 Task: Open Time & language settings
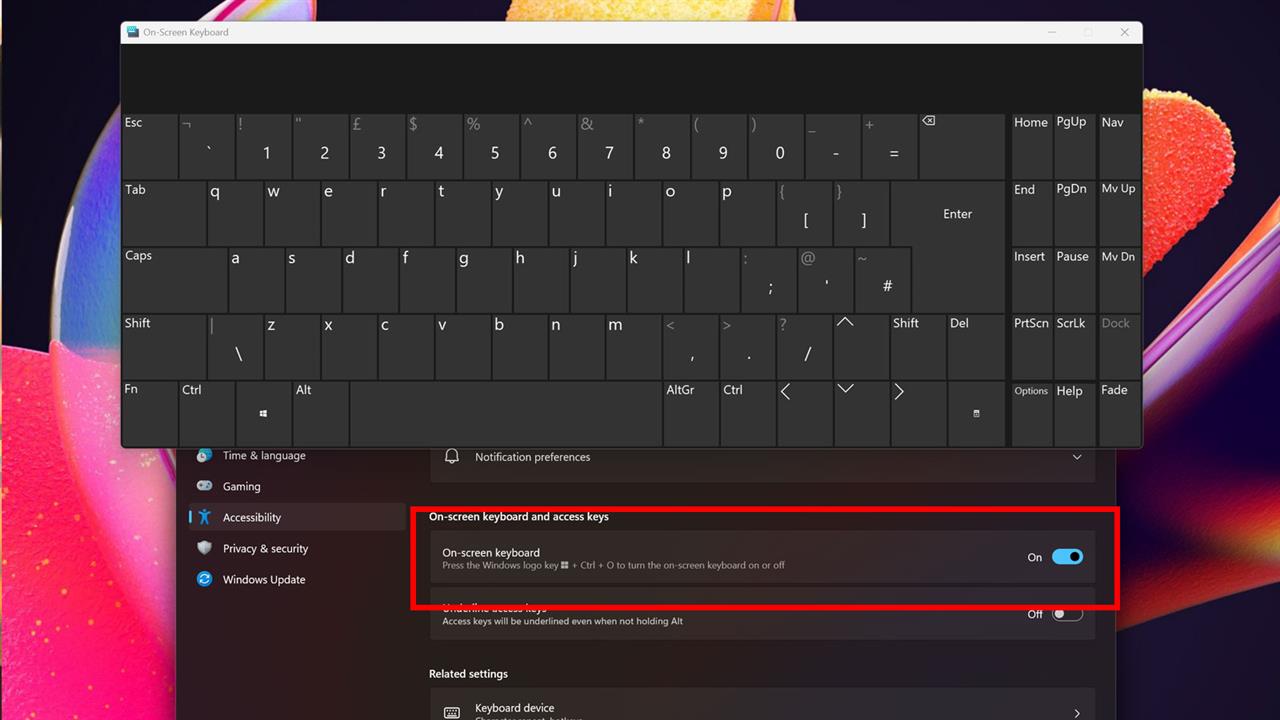pyautogui.click(x=264, y=455)
